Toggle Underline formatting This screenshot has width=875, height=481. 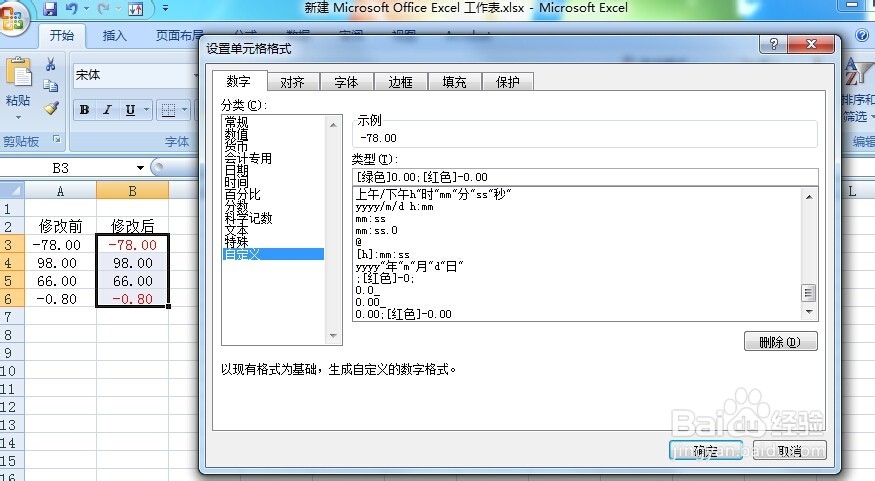tap(130, 109)
